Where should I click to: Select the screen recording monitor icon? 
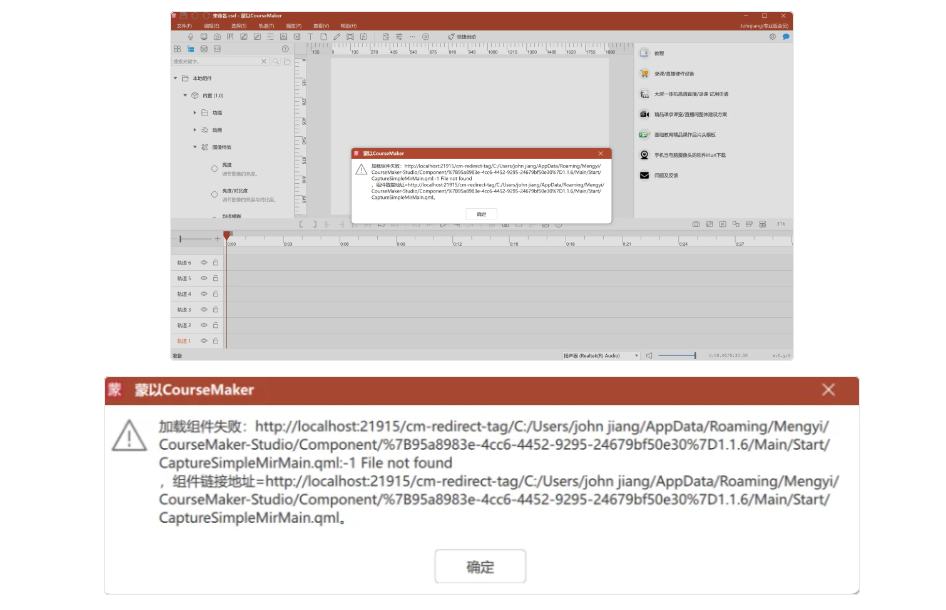pos(204,37)
